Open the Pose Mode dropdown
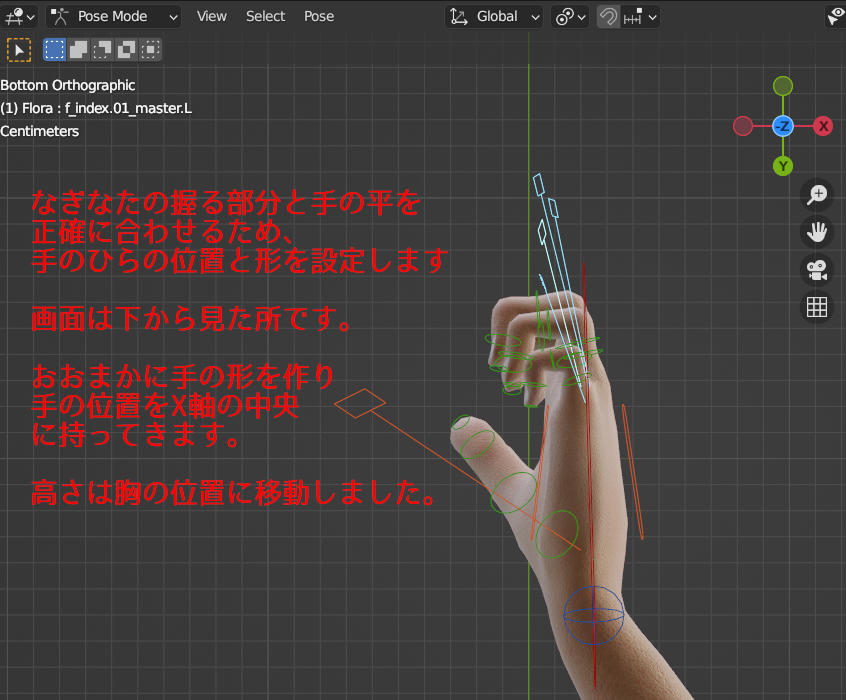 (x=113, y=16)
